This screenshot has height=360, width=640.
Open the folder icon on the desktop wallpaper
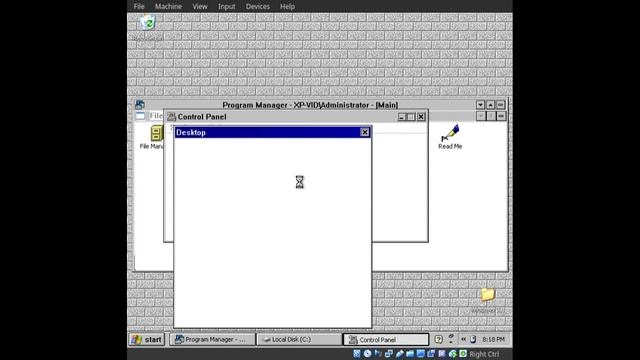pos(487,294)
